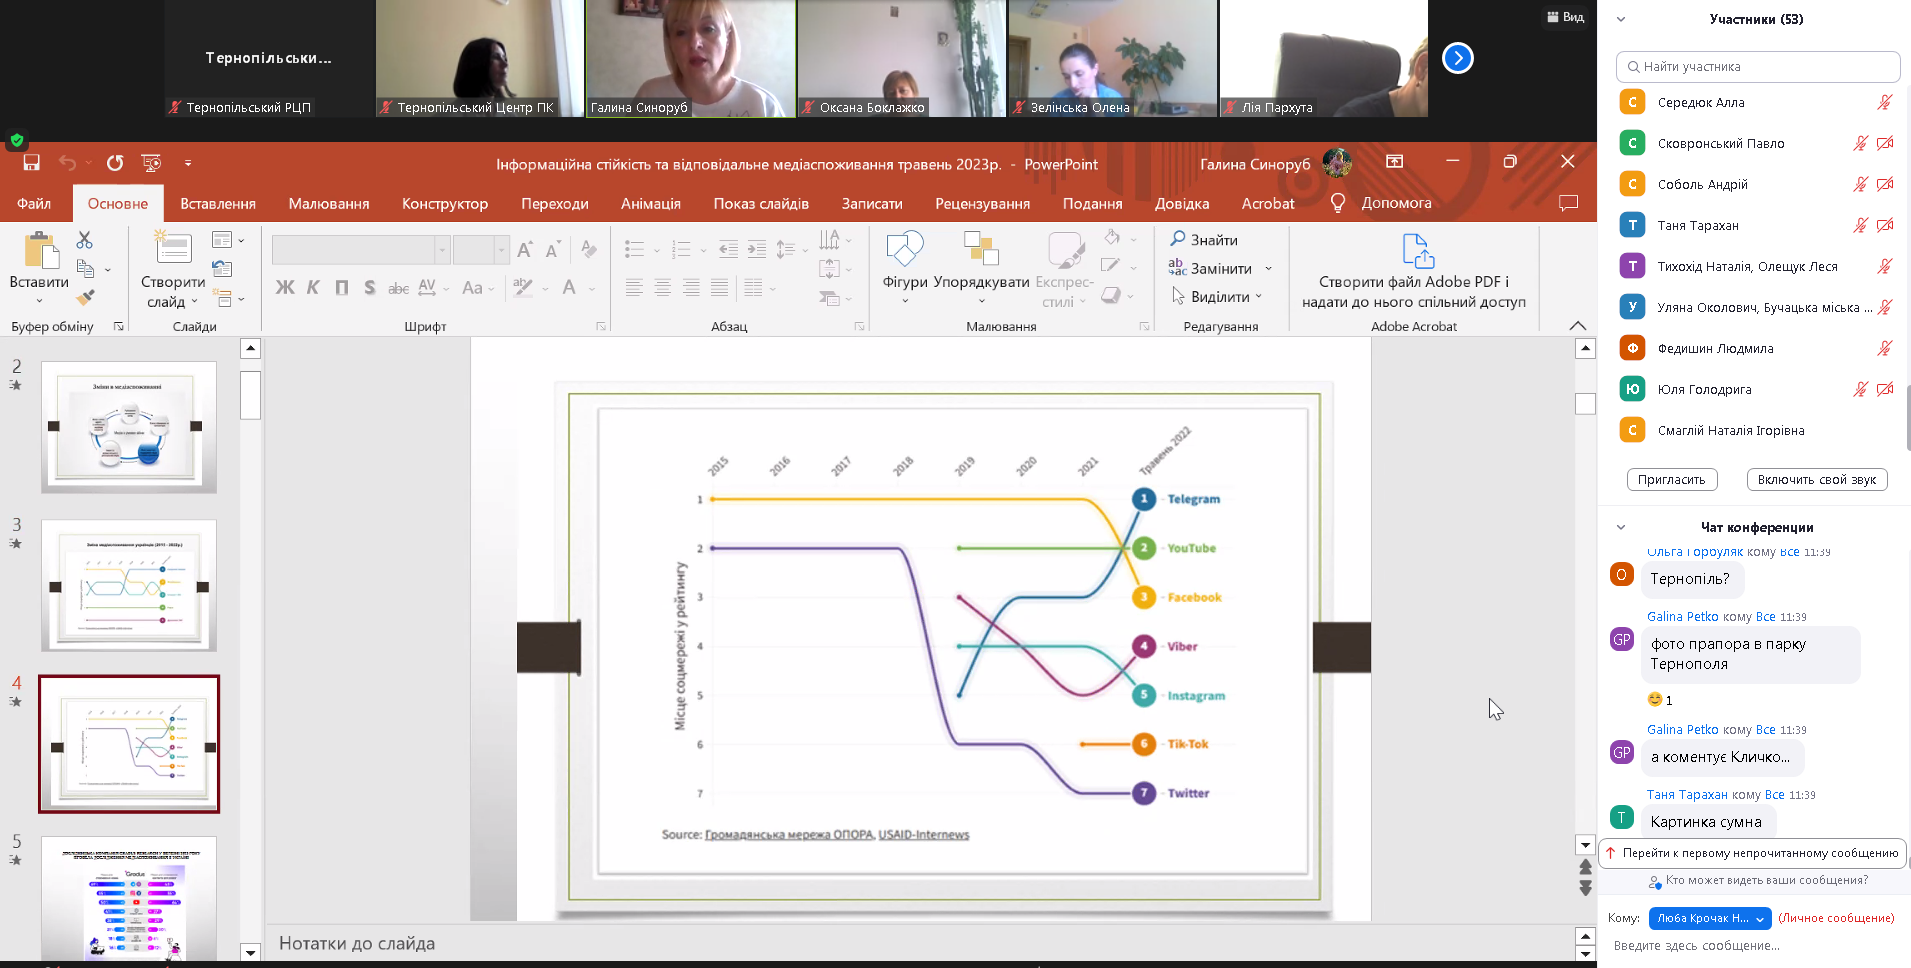The width and height of the screenshot is (1911, 968).
Task: Toggle italic К formatting
Action: click(x=313, y=288)
